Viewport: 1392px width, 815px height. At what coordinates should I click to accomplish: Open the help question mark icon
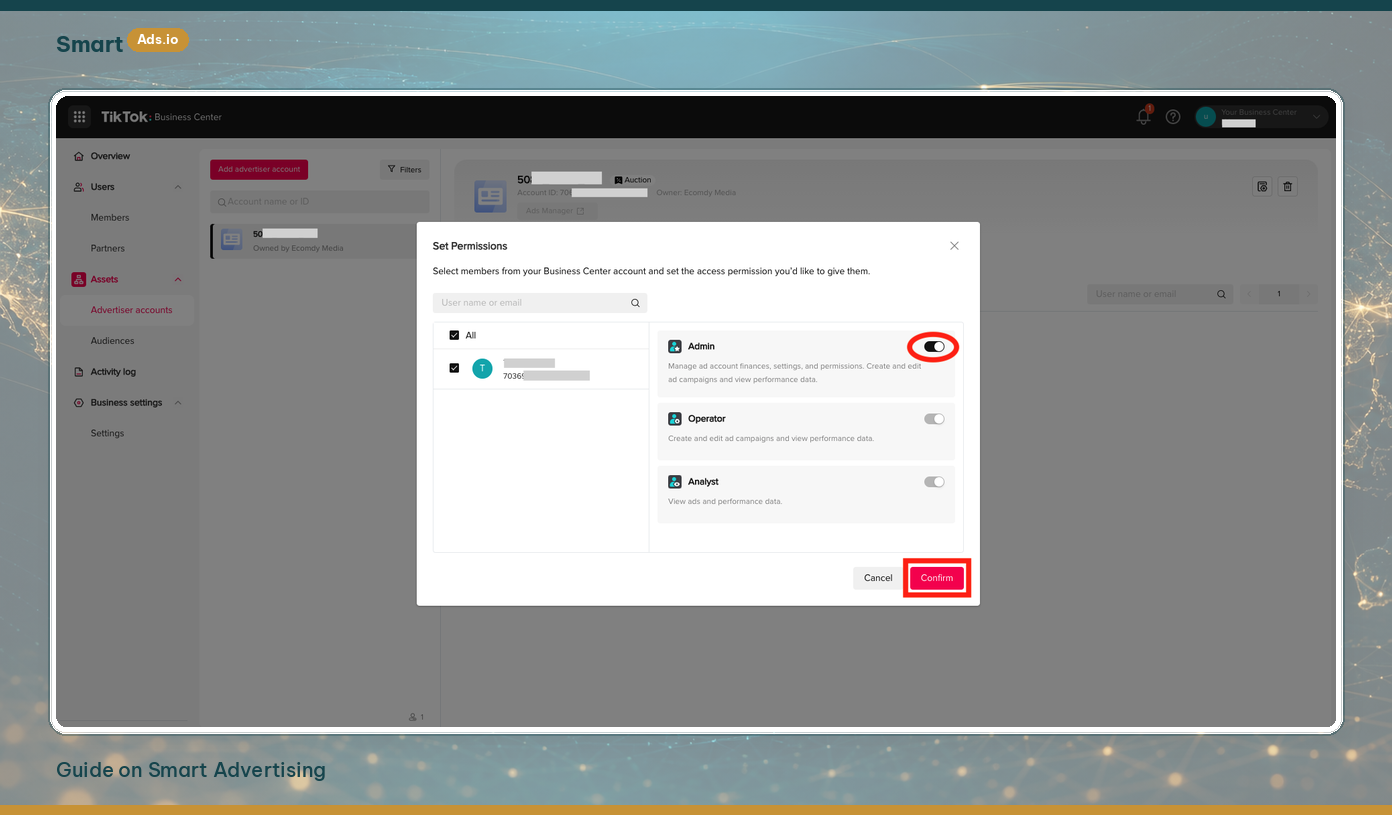[1173, 117]
